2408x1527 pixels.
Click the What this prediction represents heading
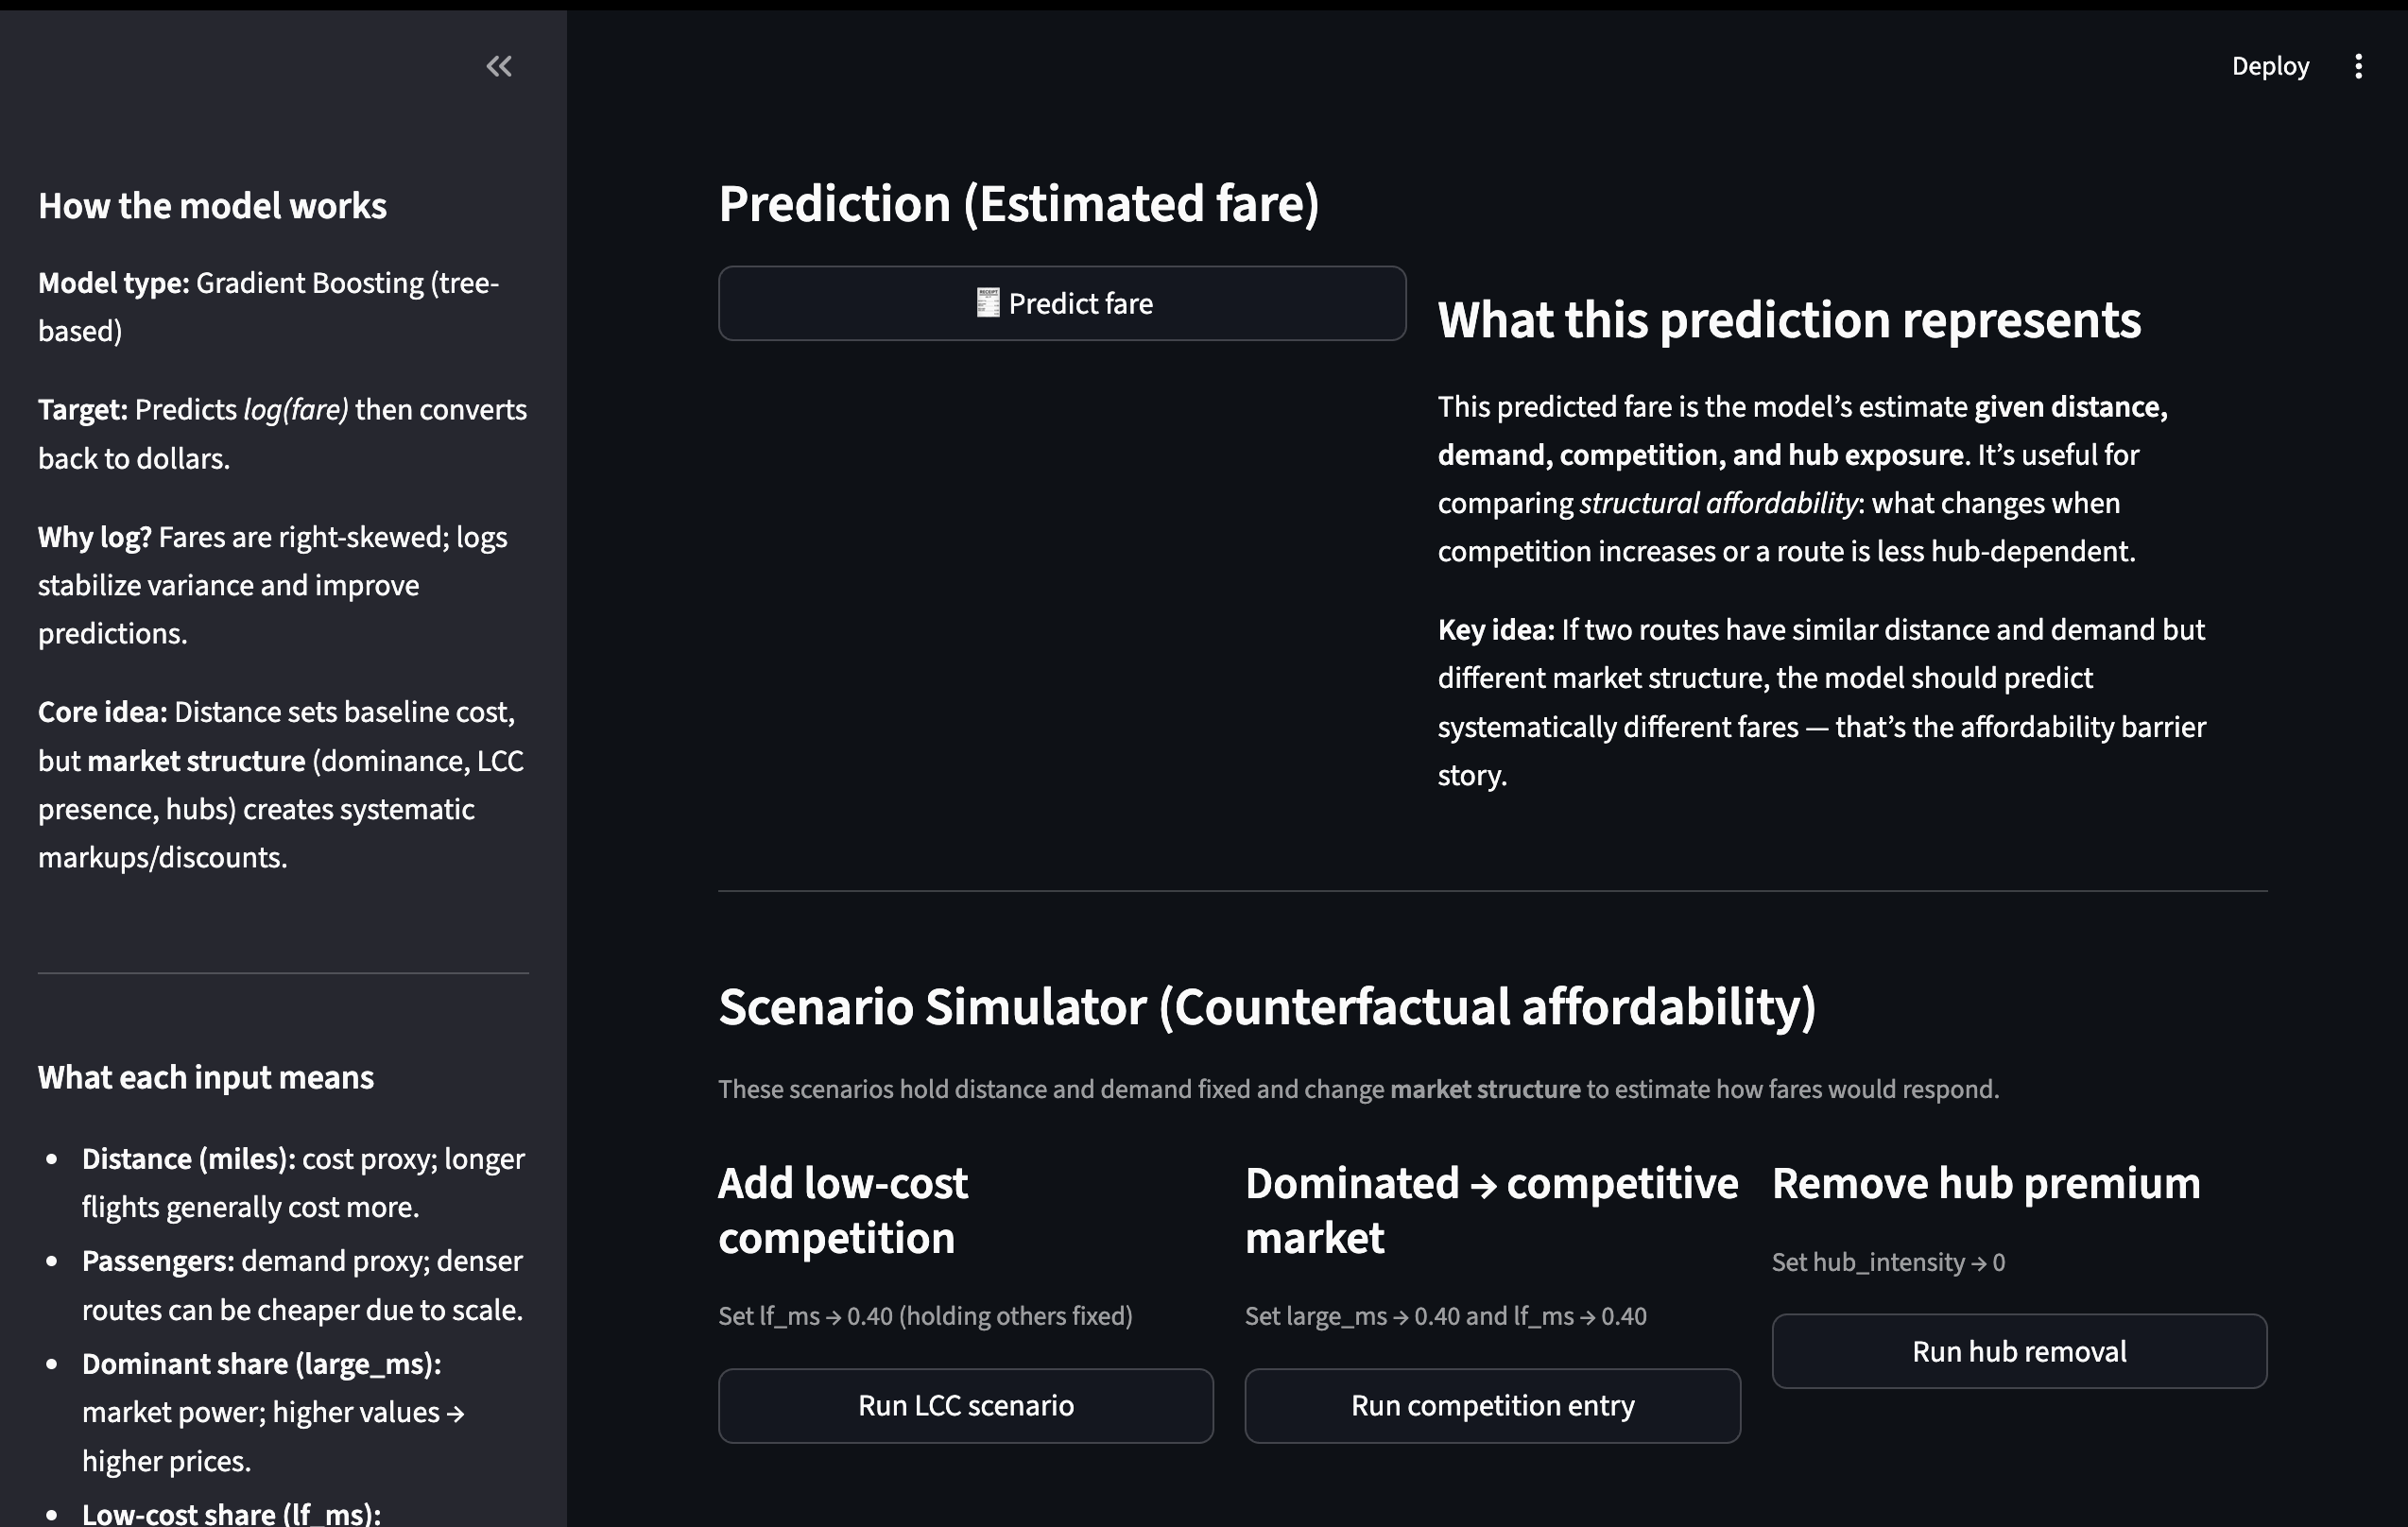pos(1788,320)
